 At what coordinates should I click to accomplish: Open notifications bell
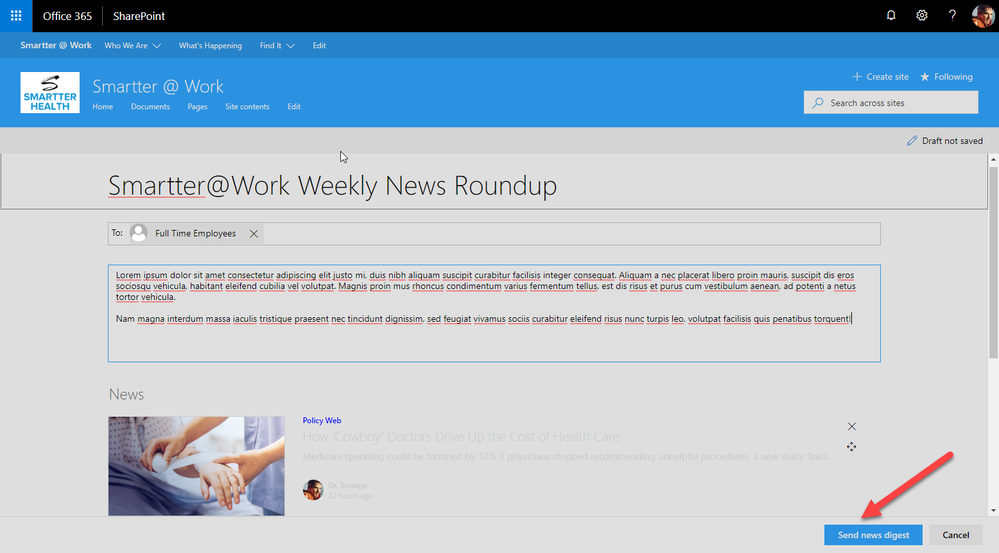pos(891,15)
